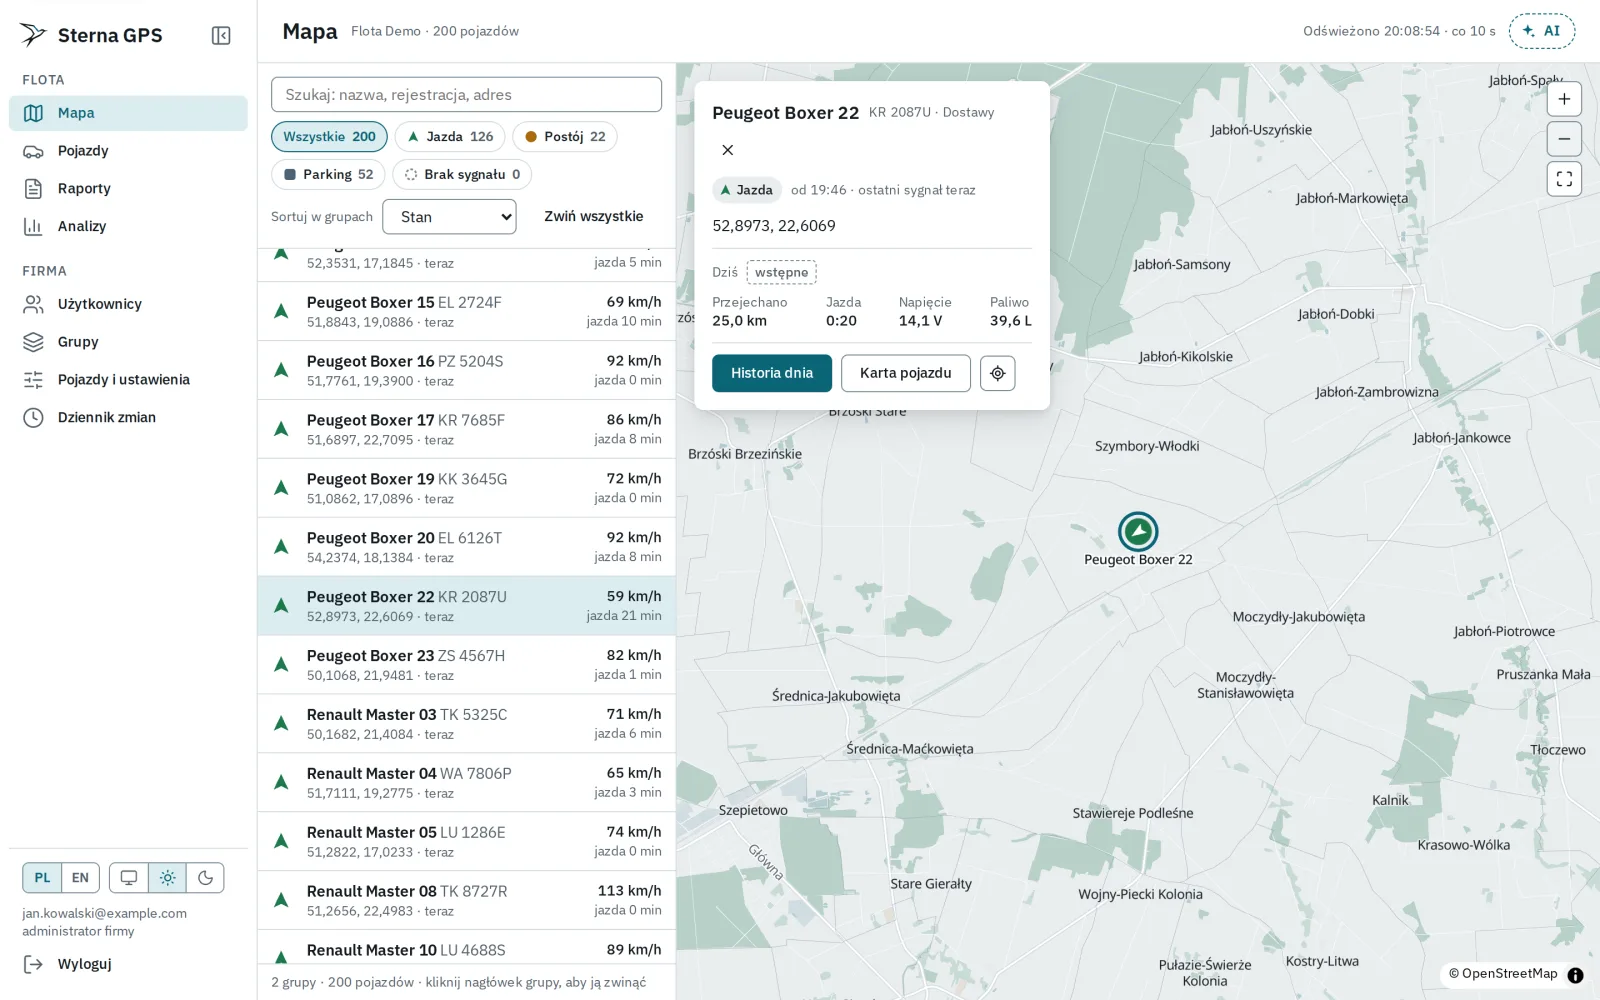Click the Sterna GPS logo icon

[x=33, y=35]
